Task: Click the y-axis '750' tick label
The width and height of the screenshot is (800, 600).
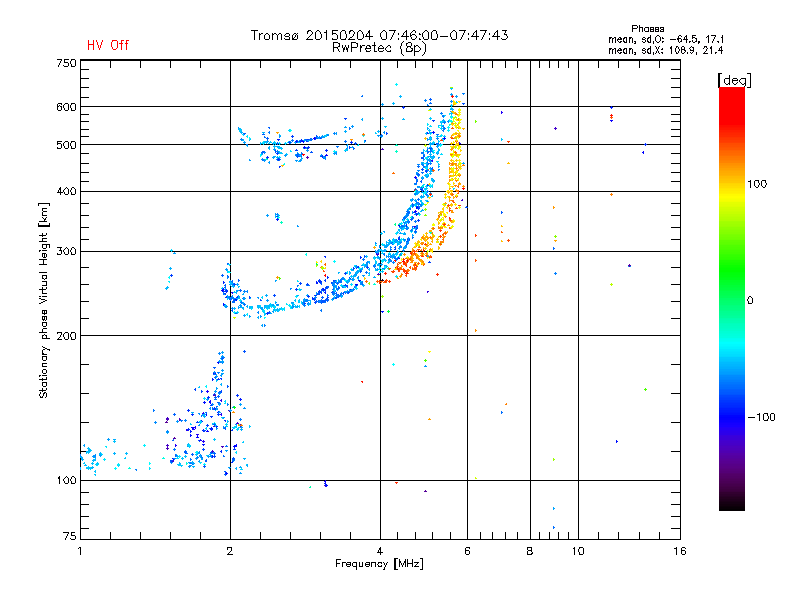Action: 66,63
